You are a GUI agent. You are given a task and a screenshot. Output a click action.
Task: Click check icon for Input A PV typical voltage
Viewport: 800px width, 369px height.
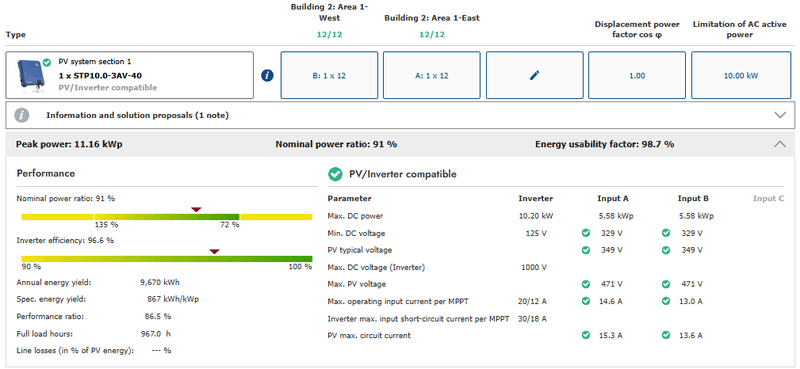click(x=586, y=250)
